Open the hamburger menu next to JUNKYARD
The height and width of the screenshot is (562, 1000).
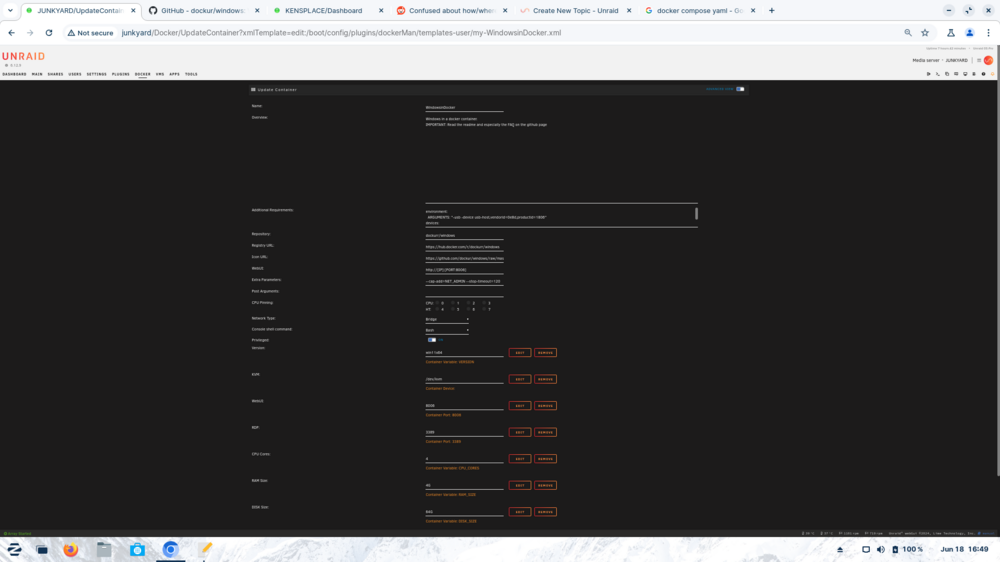pos(979,60)
